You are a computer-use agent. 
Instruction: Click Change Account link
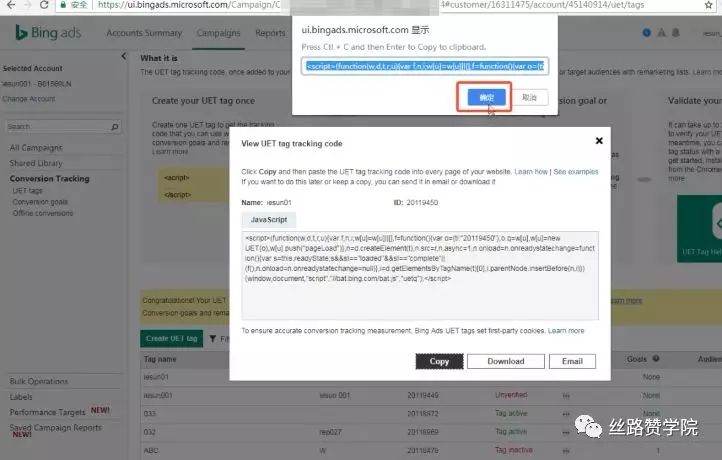click(x=29, y=99)
